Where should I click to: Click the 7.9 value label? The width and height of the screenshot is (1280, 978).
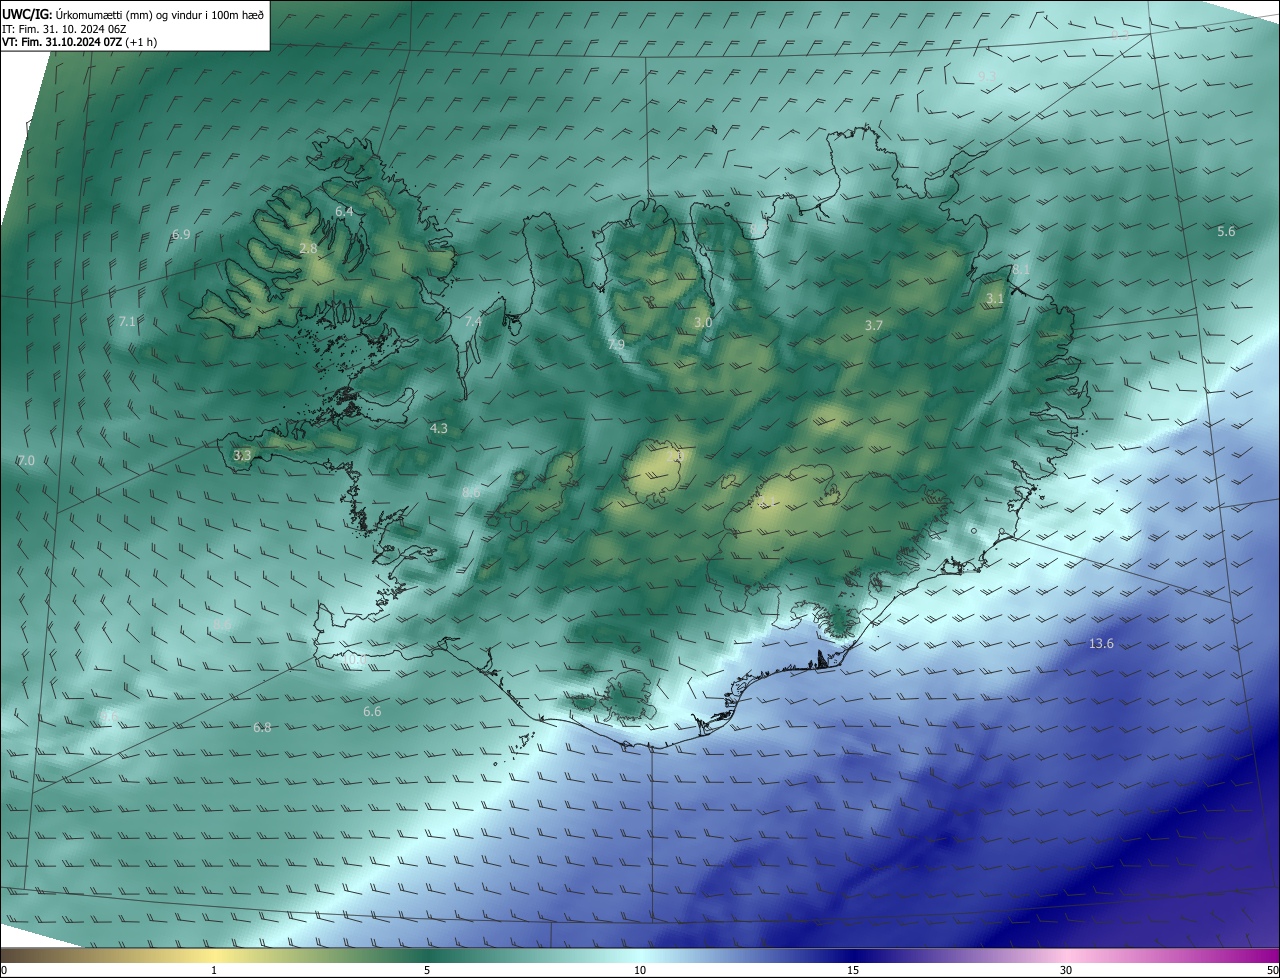pyautogui.click(x=616, y=345)
